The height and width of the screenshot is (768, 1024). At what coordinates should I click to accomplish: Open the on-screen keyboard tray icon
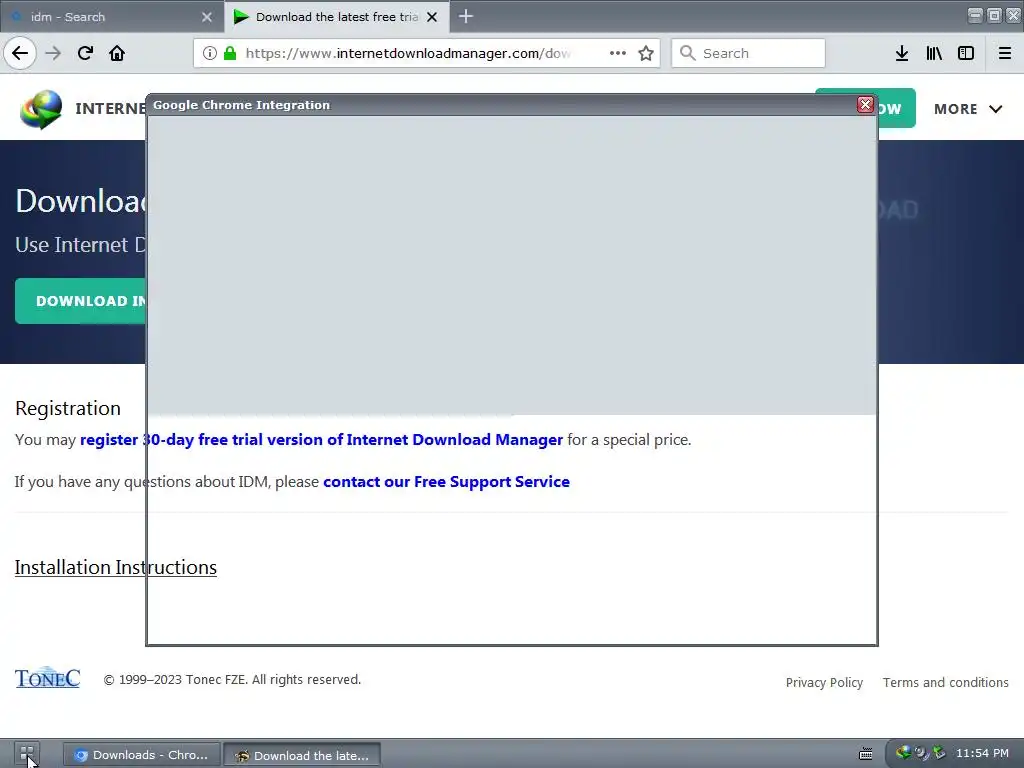pos(866,754)
